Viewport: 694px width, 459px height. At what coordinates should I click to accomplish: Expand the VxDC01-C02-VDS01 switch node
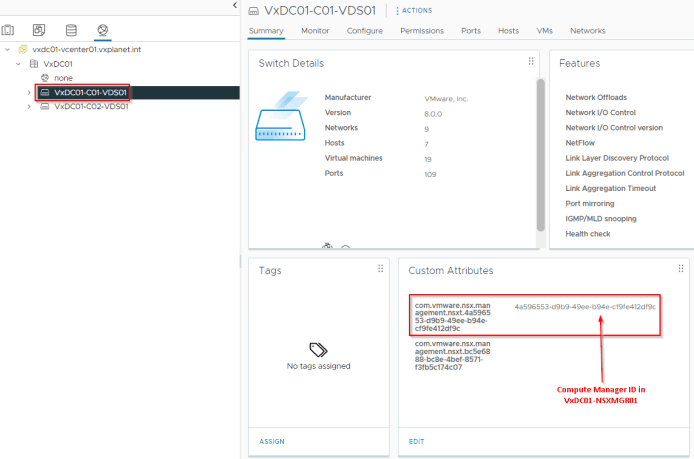29,107
